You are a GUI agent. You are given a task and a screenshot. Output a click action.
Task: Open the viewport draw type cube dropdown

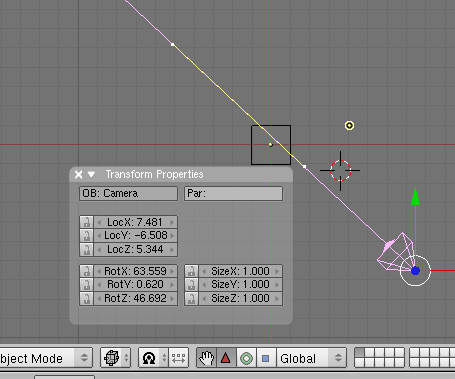point(115,358)
